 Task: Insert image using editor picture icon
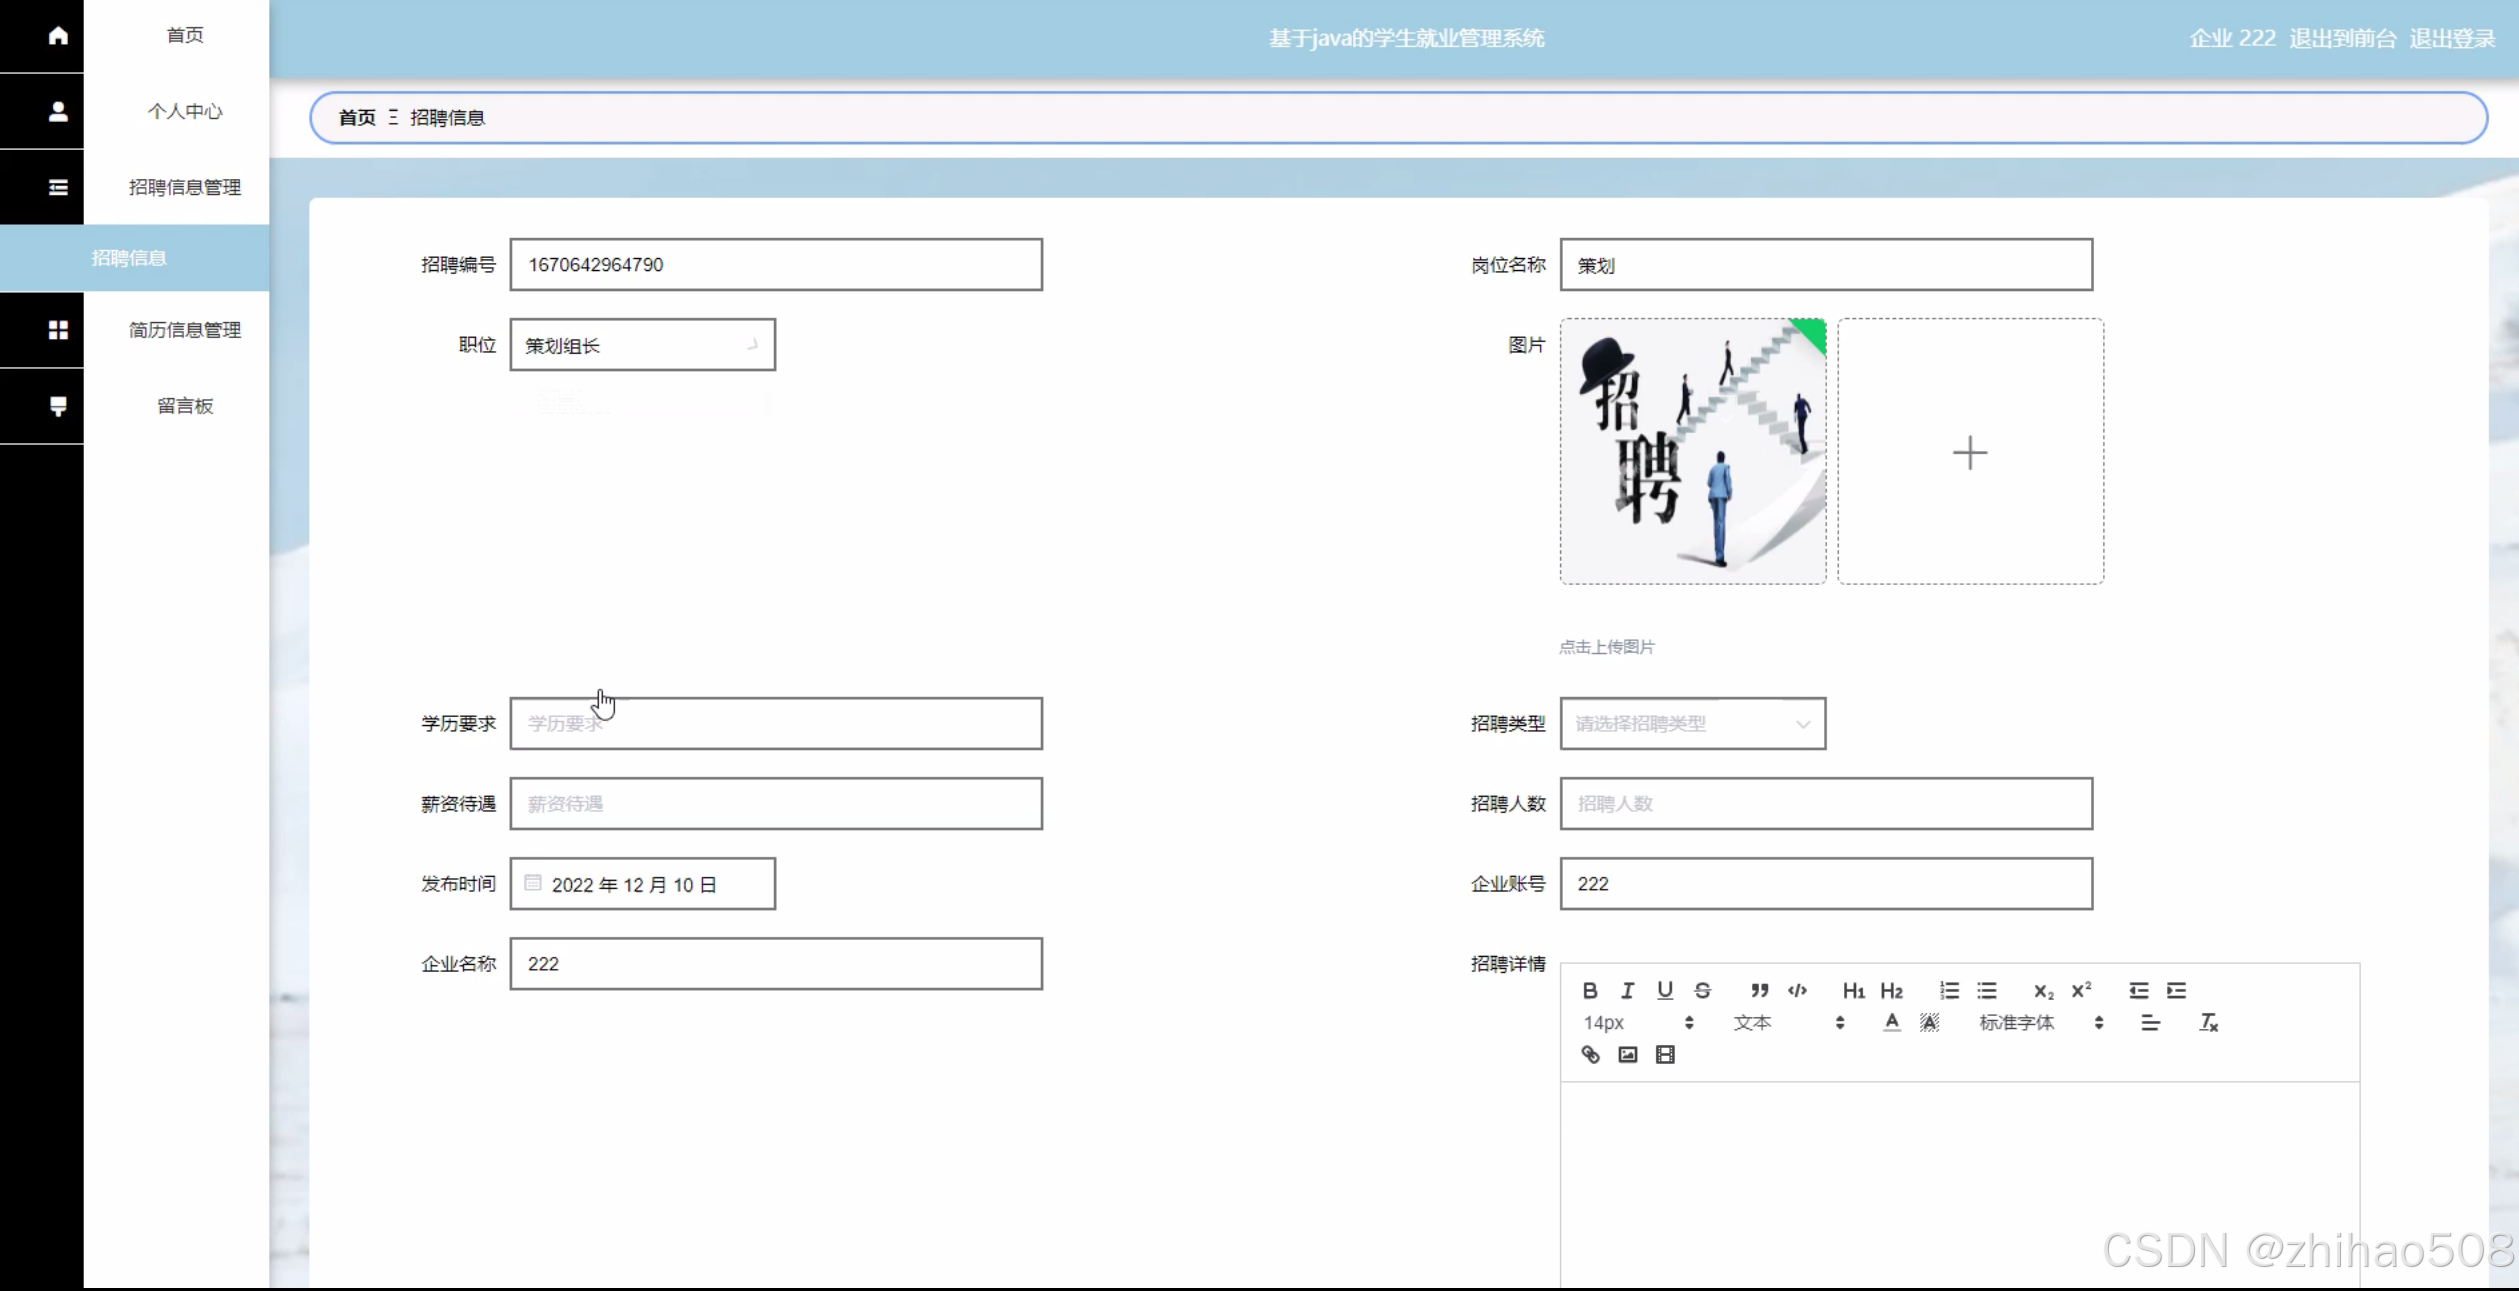point(1627,1054)
